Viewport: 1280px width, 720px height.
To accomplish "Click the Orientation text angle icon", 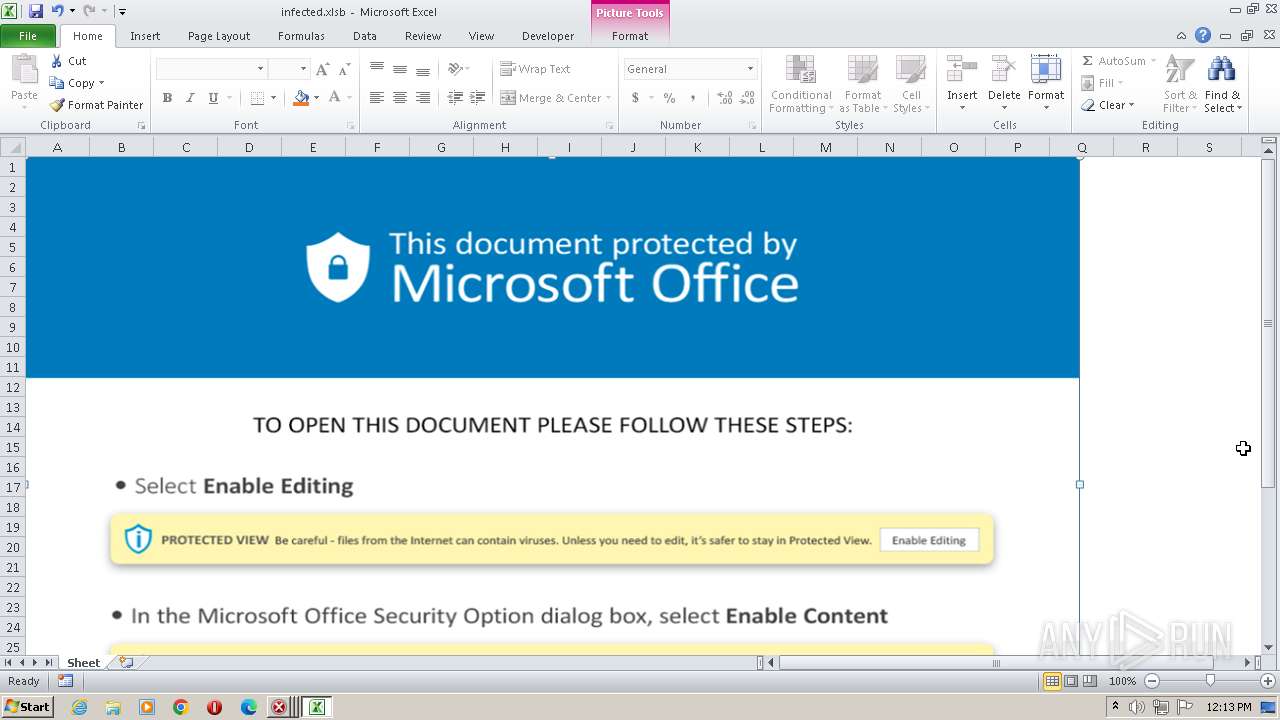I will [x=456, y=69].
